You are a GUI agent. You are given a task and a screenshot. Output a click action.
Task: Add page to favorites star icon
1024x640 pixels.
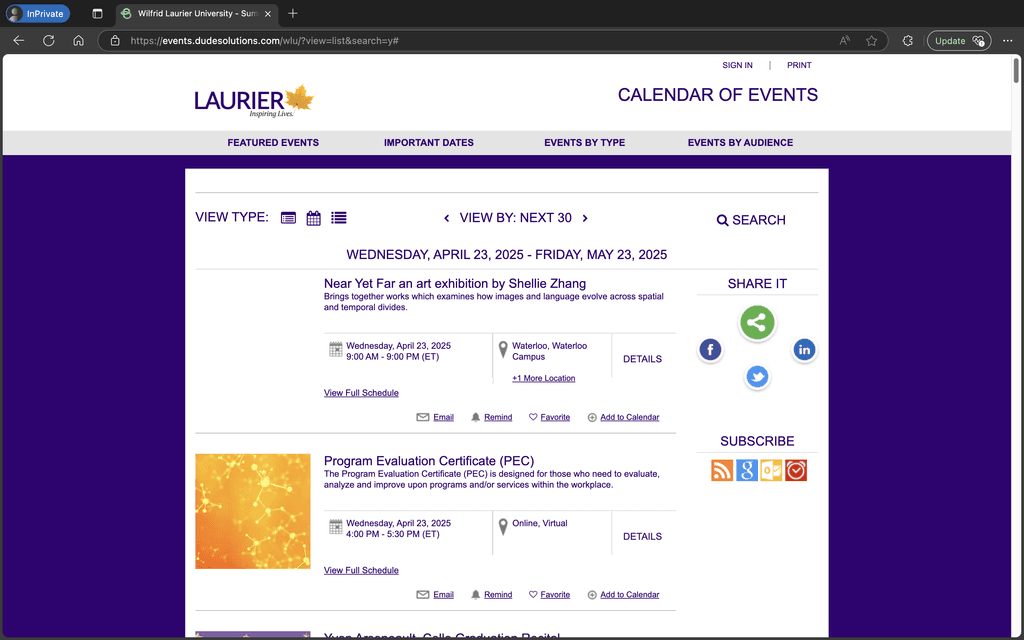871,40
